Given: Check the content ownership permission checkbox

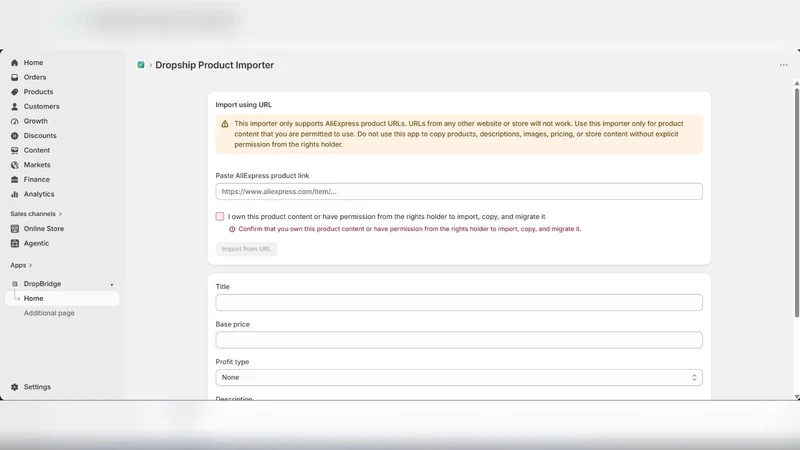Looking at the screenshot, I should [x=220, y=216].
